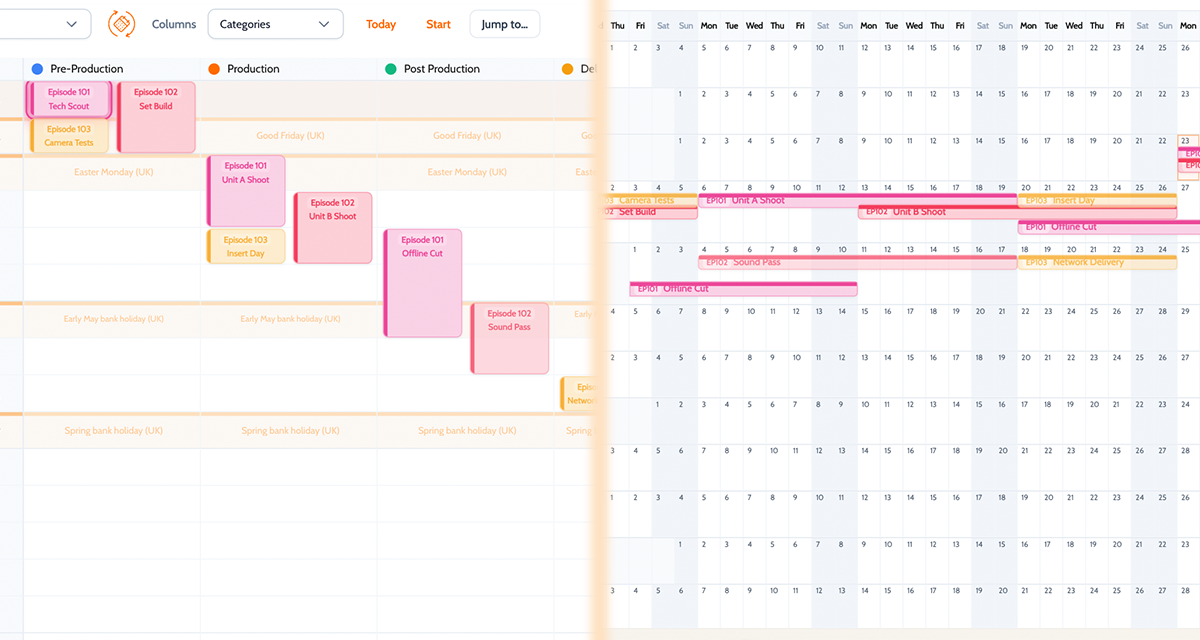Screen dimensions: 1200x640
Task: Select the Production column header label
Action: [x=253, y=69]
